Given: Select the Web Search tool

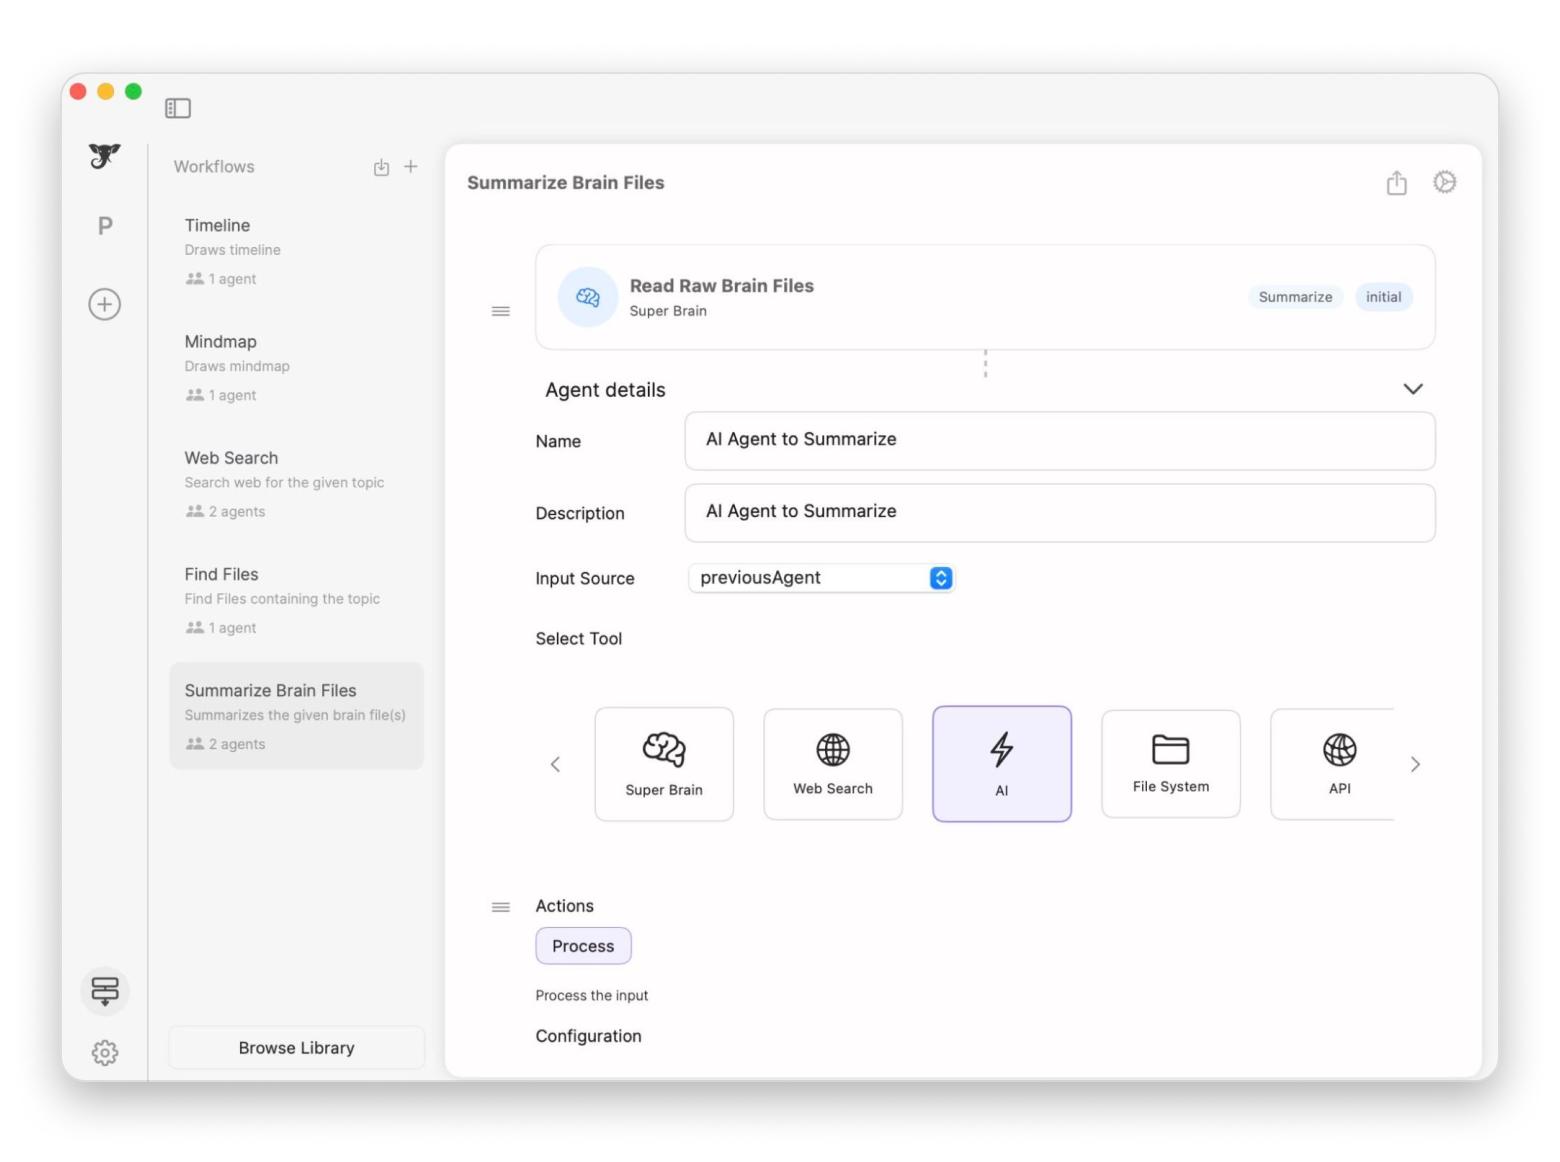Looking at the screenshot, I should point(832,764).
